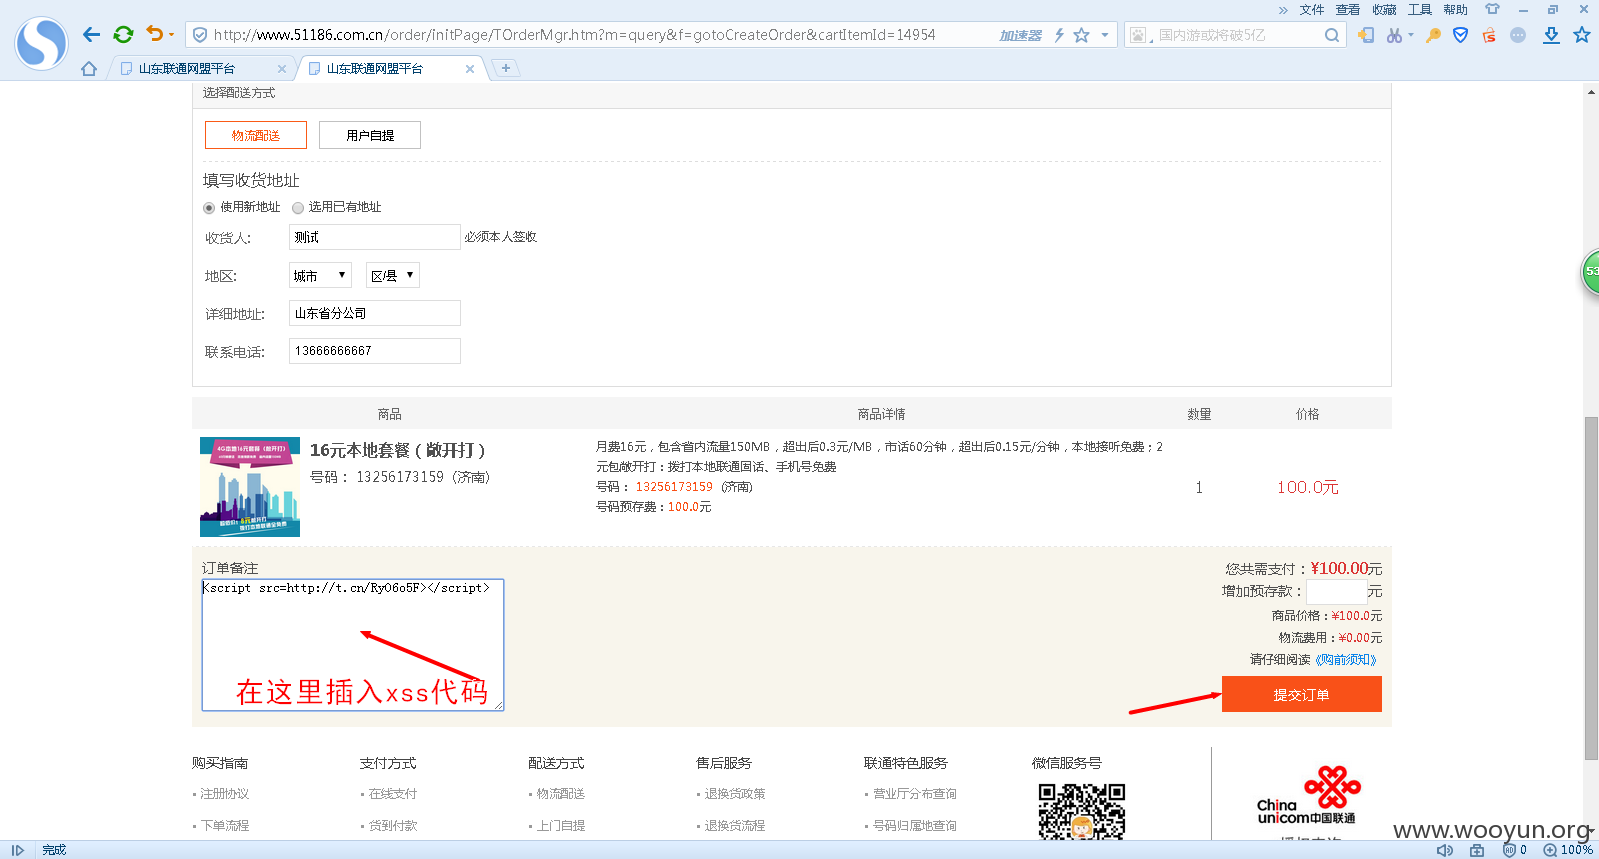The width and height of the screenshot is (1599, 859).
Task: Click the 提交订单 submit button
Action: 1301,694
